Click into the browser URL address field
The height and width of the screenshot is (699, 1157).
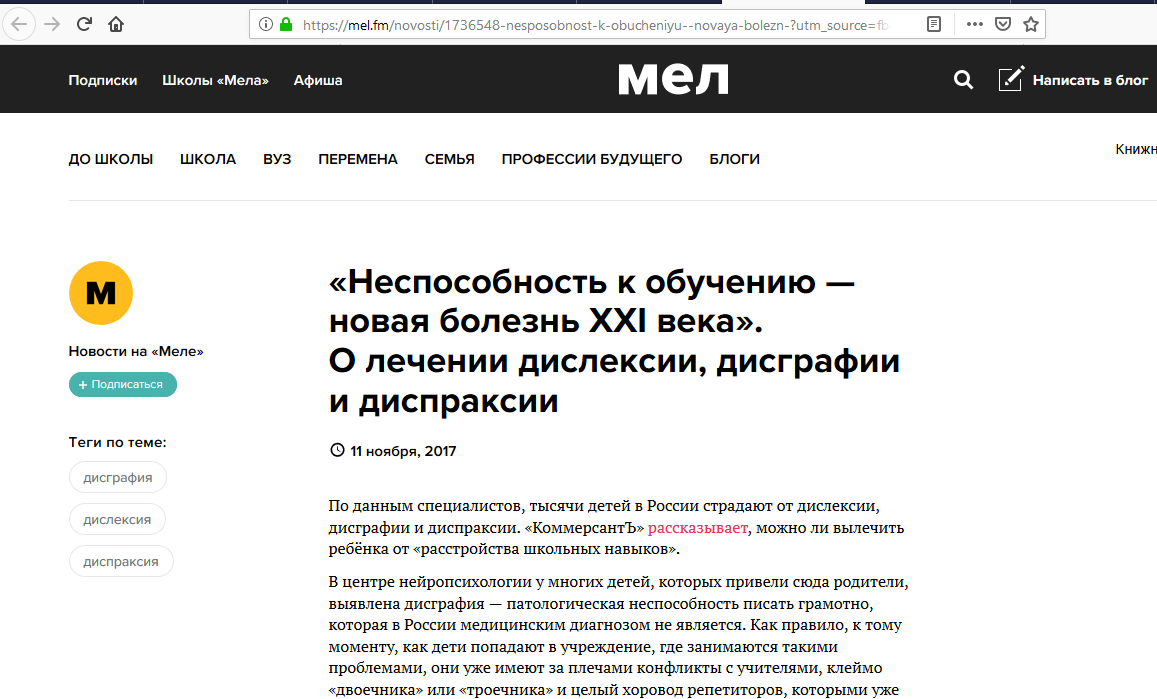[x=600, y=24]
